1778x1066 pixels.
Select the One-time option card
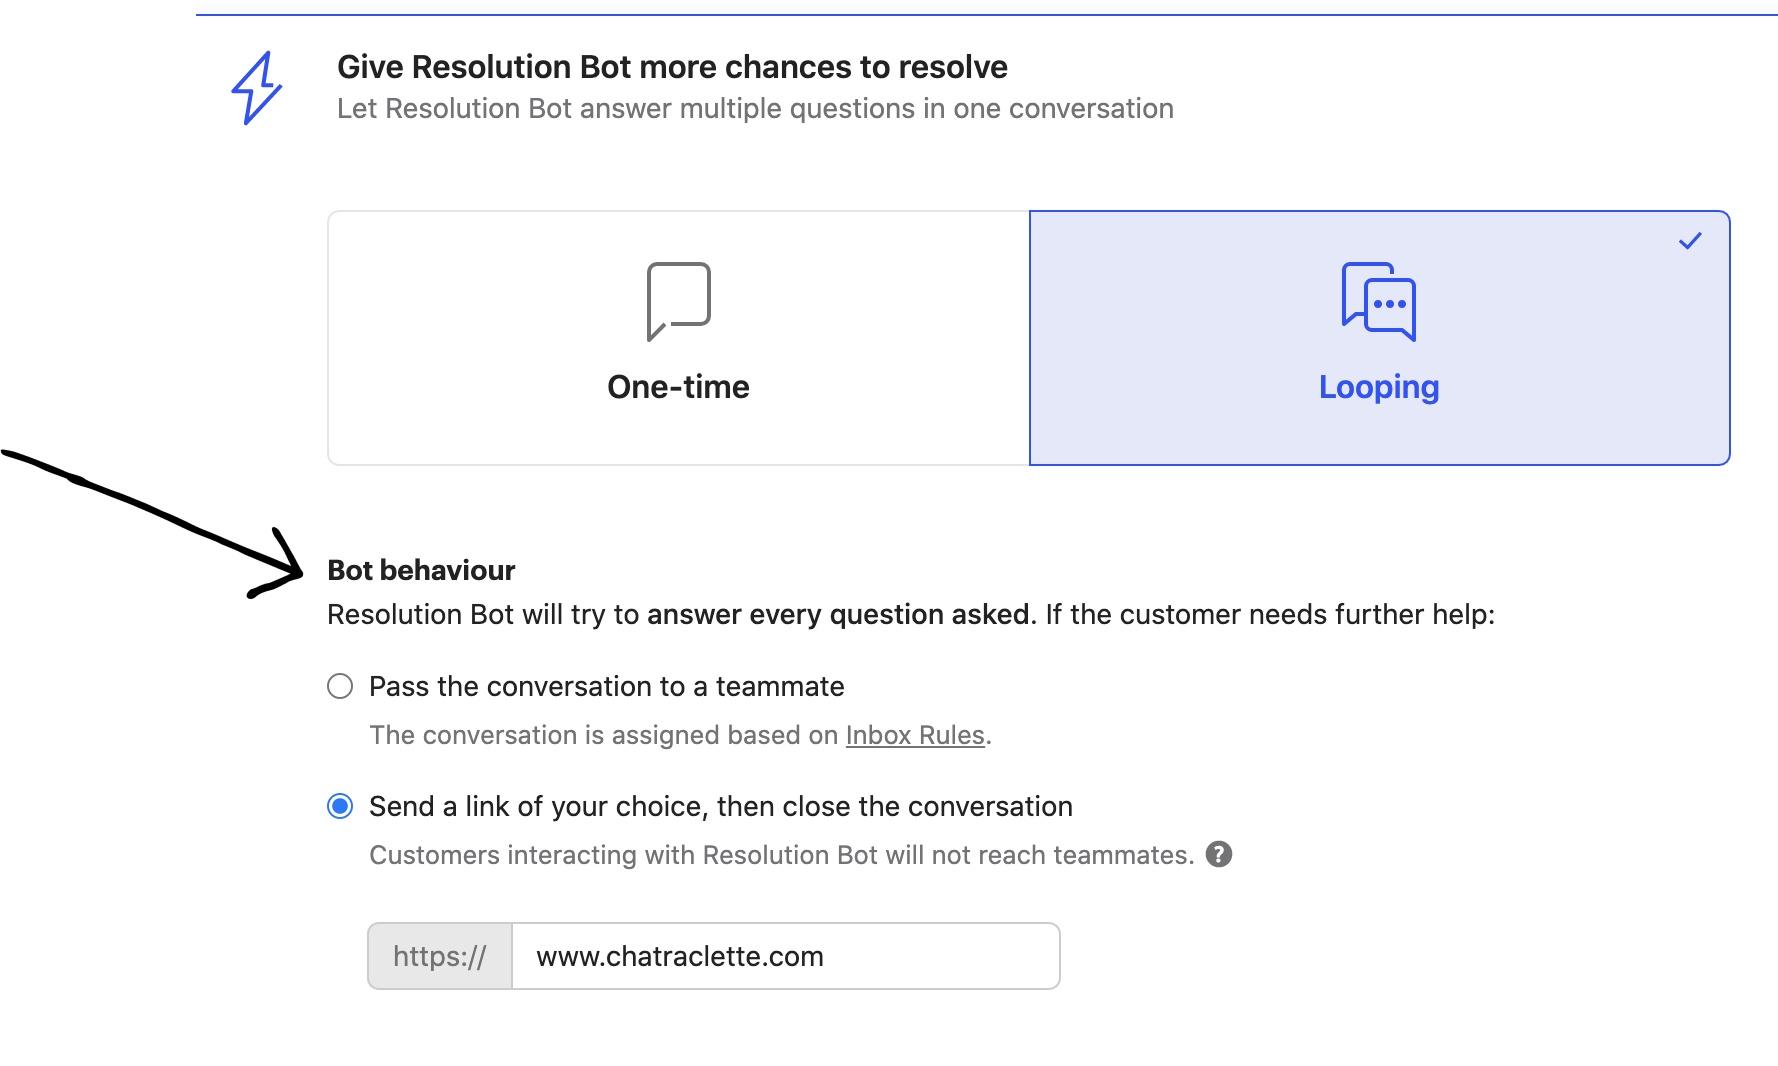pyautogui.click(x=678, y=338)
